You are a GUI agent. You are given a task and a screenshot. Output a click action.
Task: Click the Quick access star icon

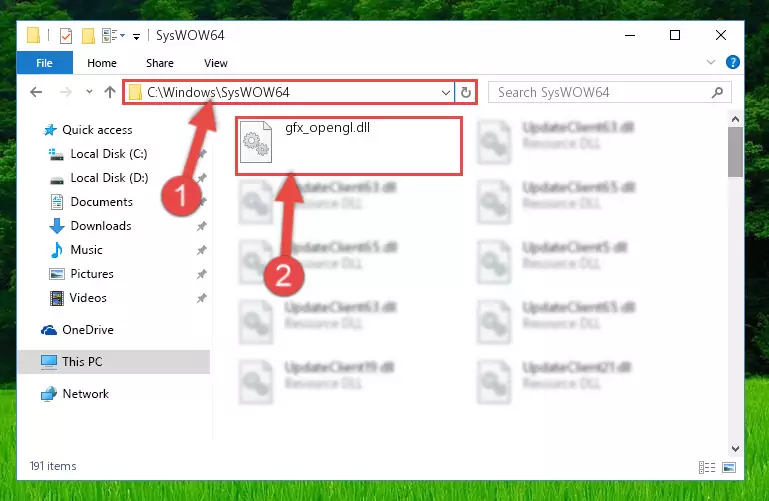click(50, 130)
